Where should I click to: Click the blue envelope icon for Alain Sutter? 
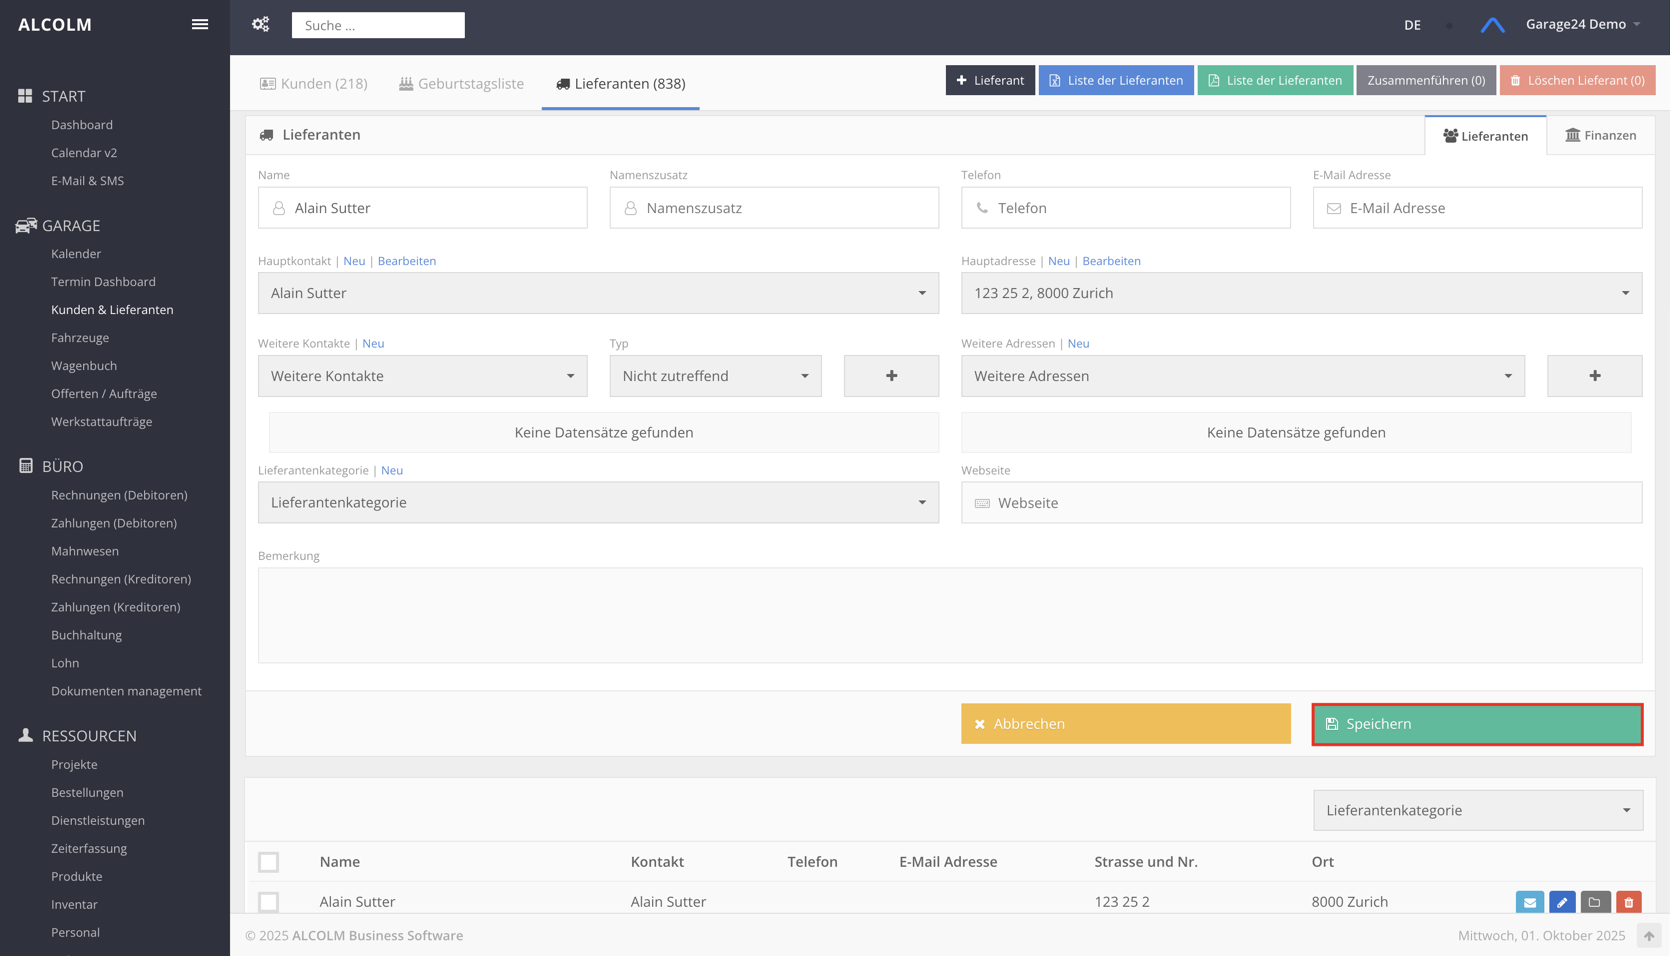1529,902
